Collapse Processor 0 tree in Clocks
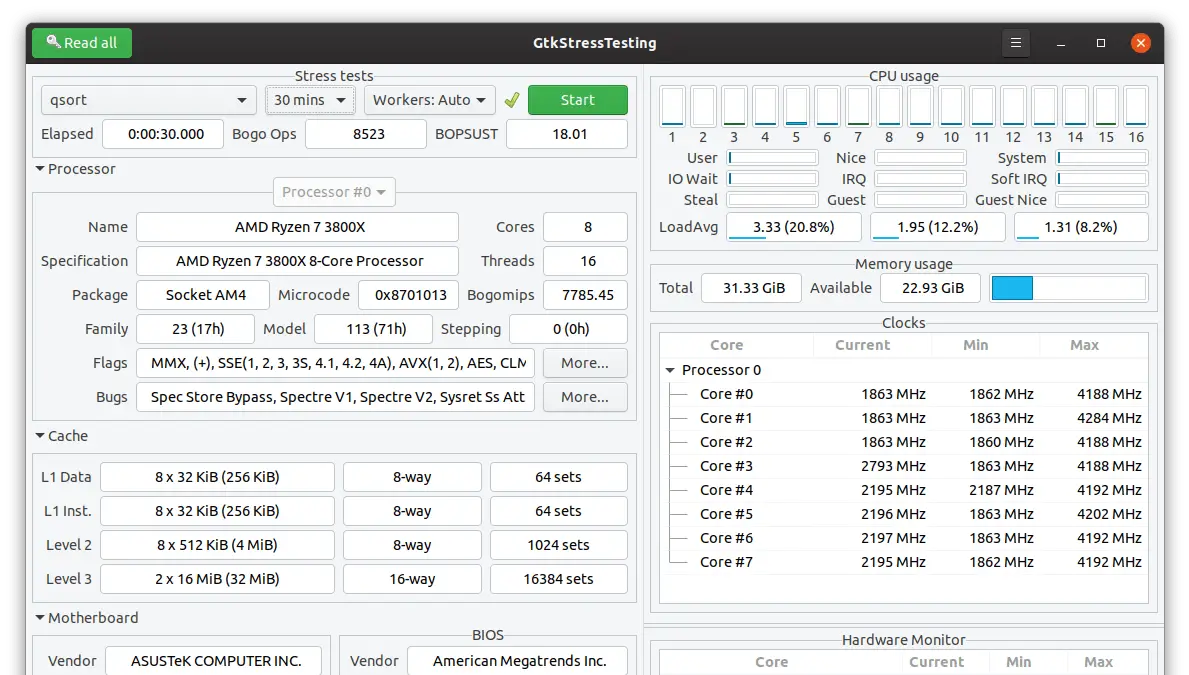 [671, 370]
